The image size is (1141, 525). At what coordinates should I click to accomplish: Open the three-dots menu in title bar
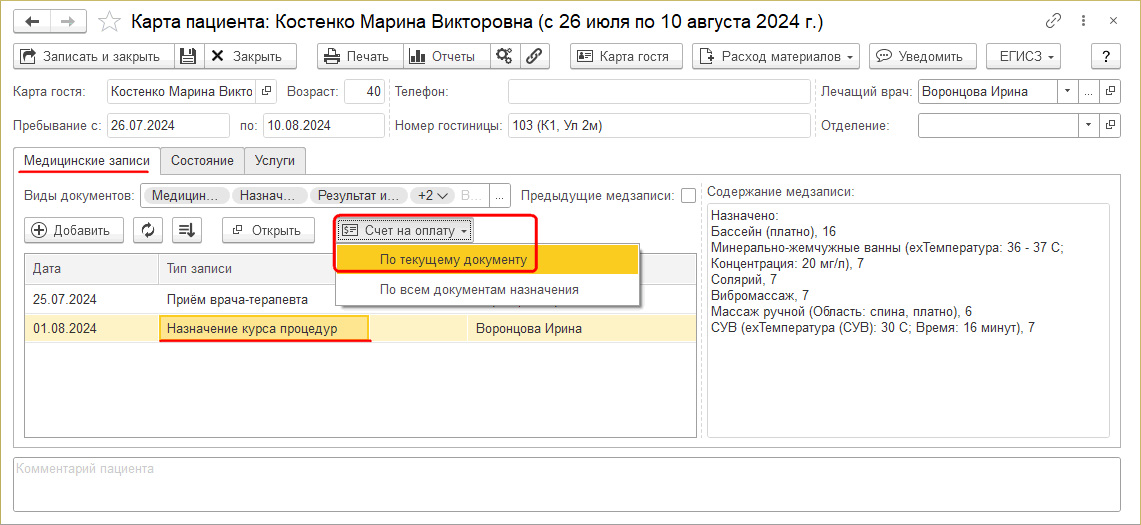point(1086,22)
